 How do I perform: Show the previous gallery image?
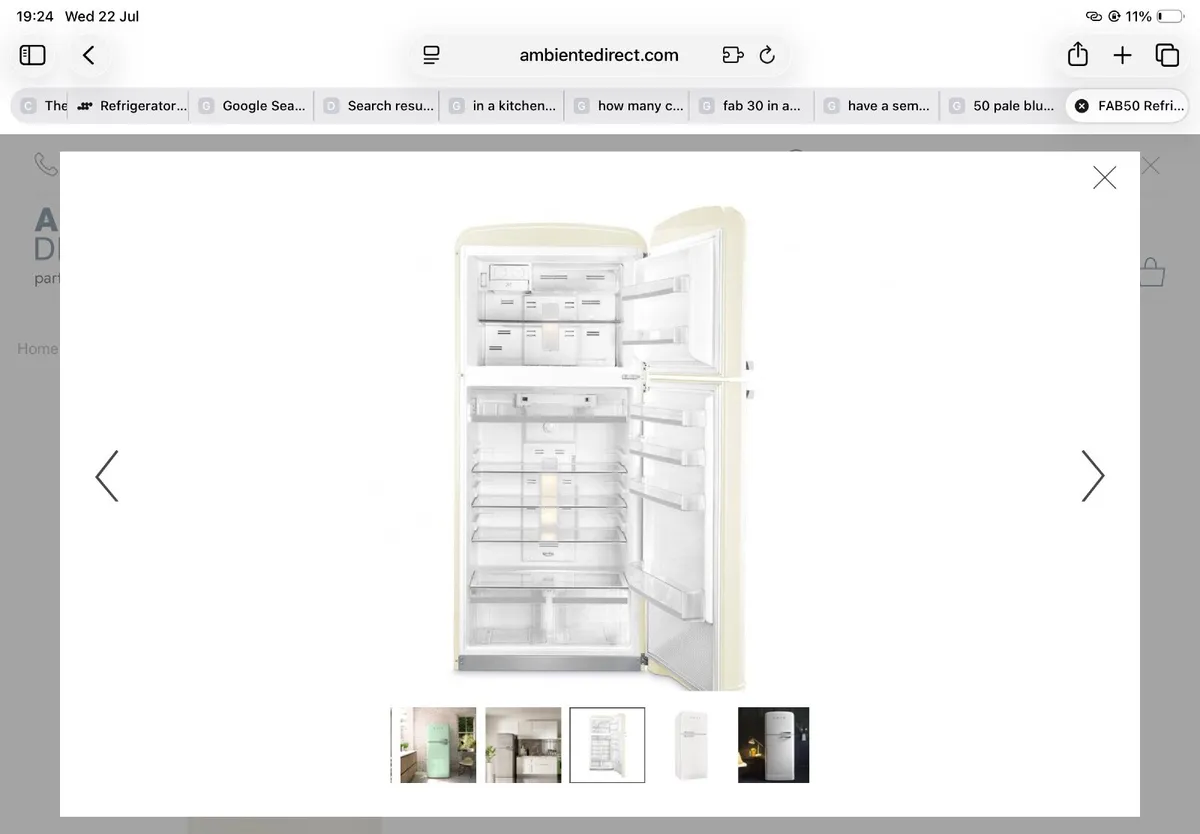tap(107, 476)
